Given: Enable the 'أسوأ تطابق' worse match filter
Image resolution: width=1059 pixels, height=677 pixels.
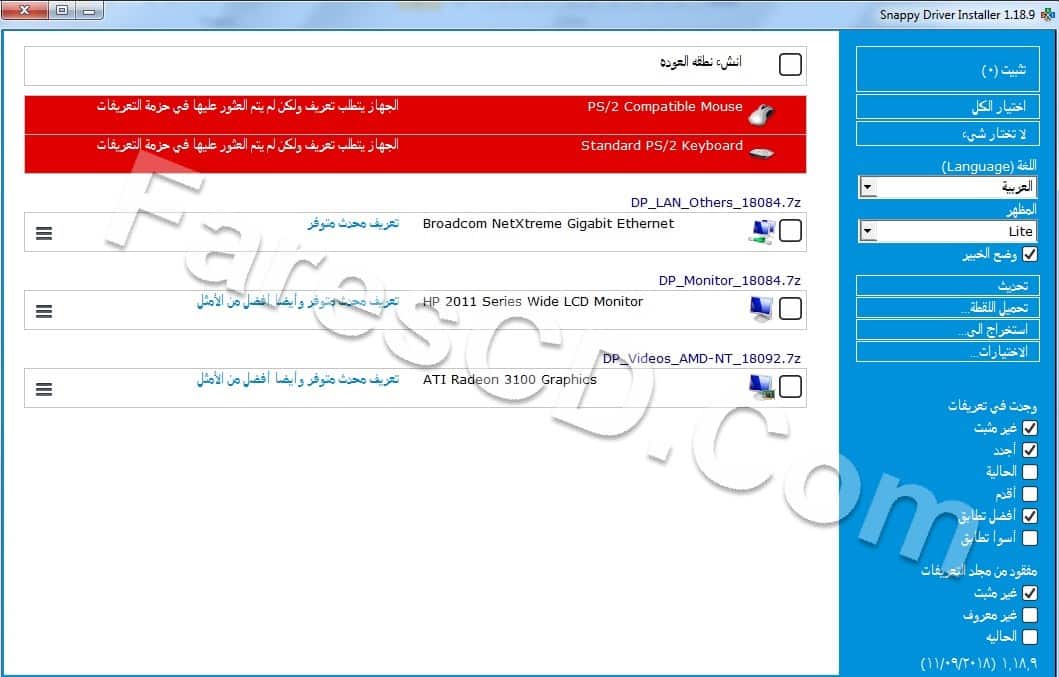Looking at the screenshot, I should click(1029, 538).
